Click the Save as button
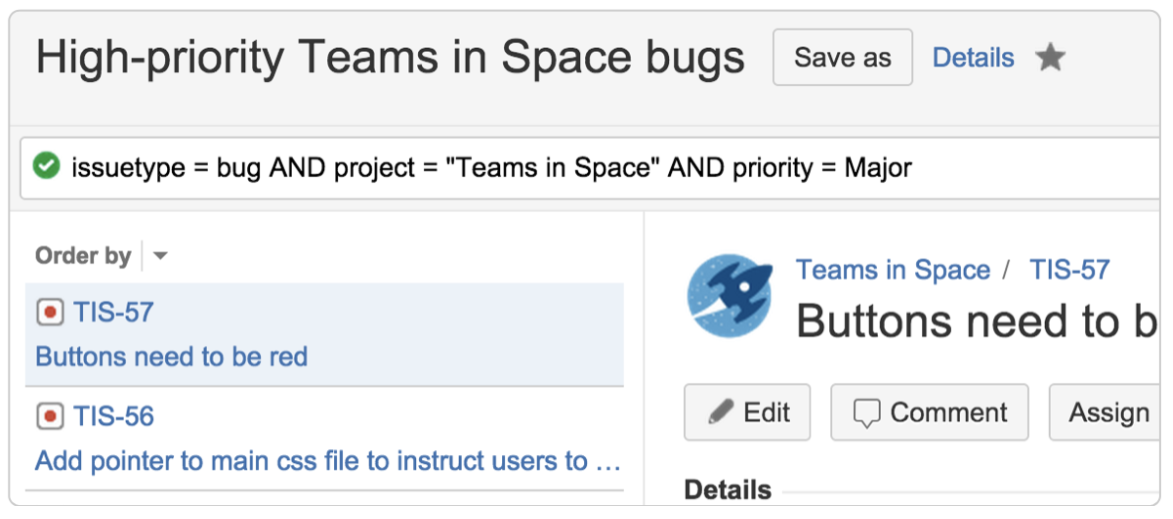This screenshot has height=519, width=1173. [x=842, y=57]
